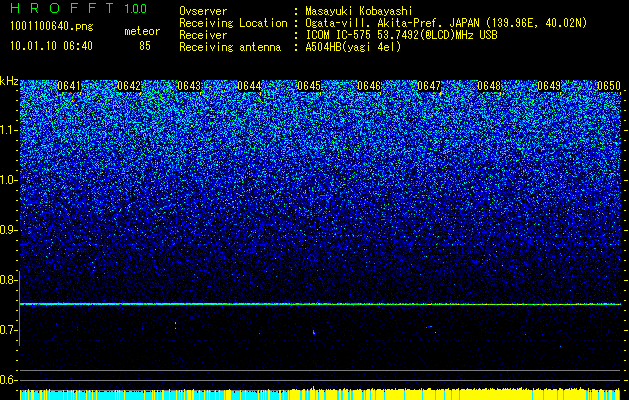This screenshot has height=400, width=629.
Task: Select the filename 1001100640.png
Action: [x=52, y=27]
